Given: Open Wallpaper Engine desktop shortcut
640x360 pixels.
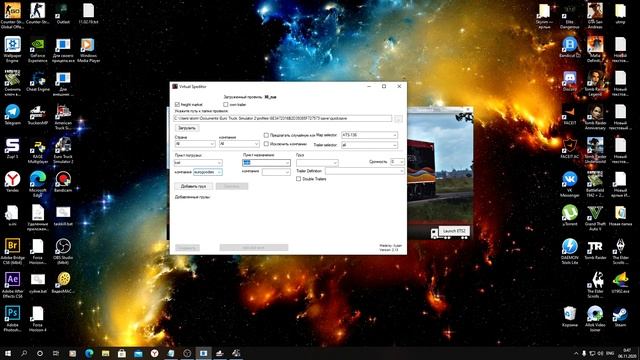Looking at the screenshot, I should pyautogui.click(x=12, y=50).
